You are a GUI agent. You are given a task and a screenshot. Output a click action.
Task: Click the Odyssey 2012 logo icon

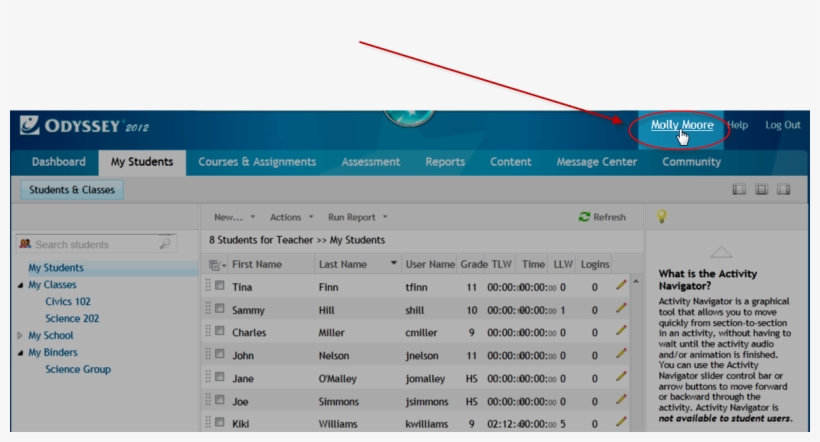pos(29,125)
